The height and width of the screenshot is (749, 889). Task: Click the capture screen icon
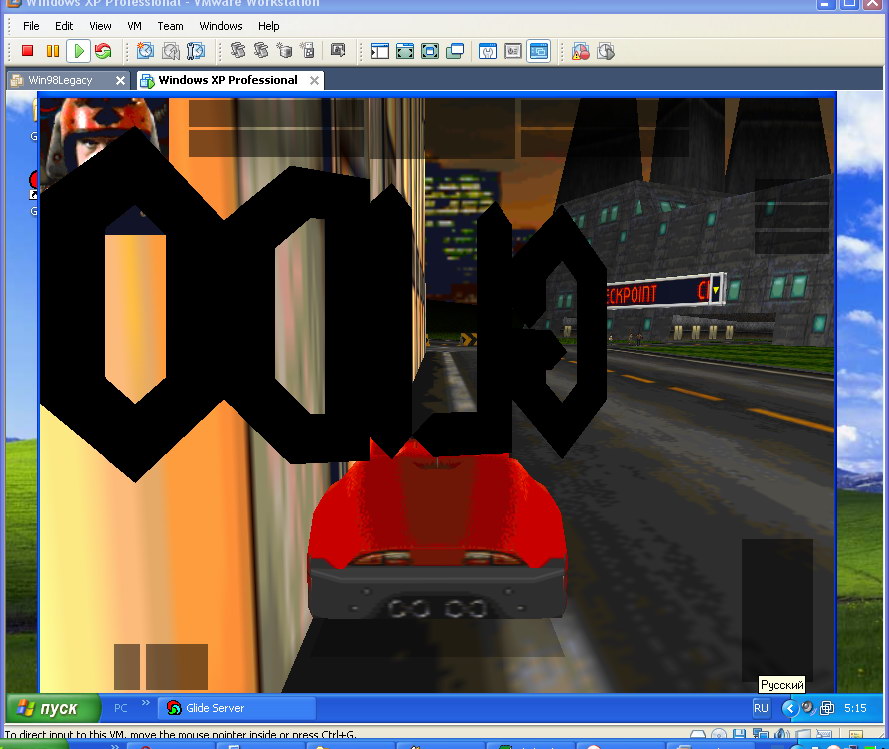338,51
